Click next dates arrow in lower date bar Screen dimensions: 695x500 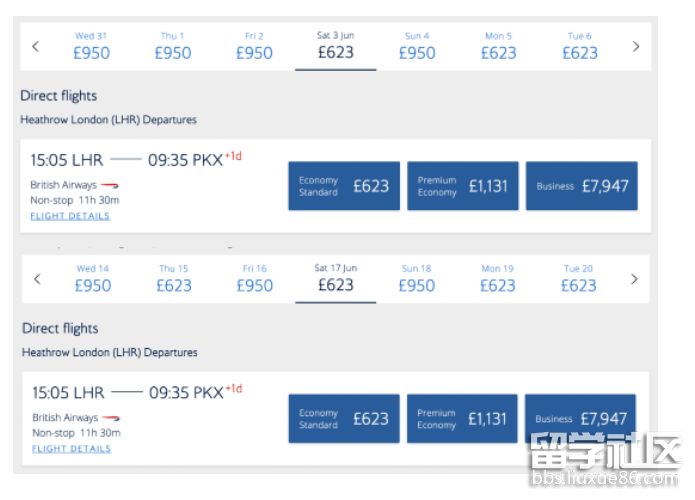[634, 279]
